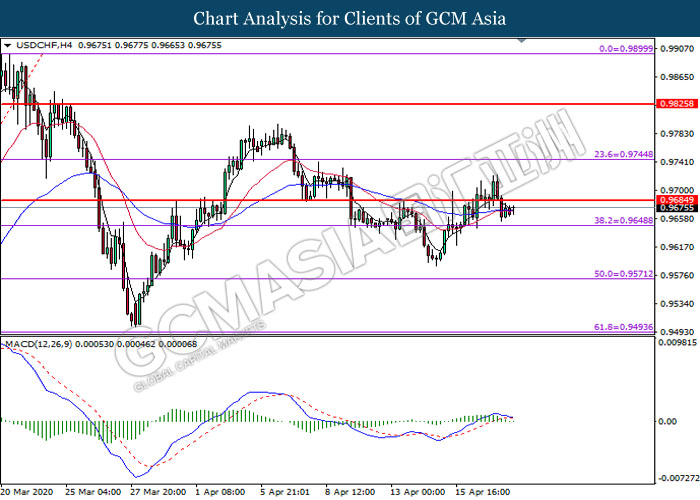The height and width of the screenshot is (500, 700).
Task: Click the MACD(12,26,9) indicator label
Action: [38, 344]
